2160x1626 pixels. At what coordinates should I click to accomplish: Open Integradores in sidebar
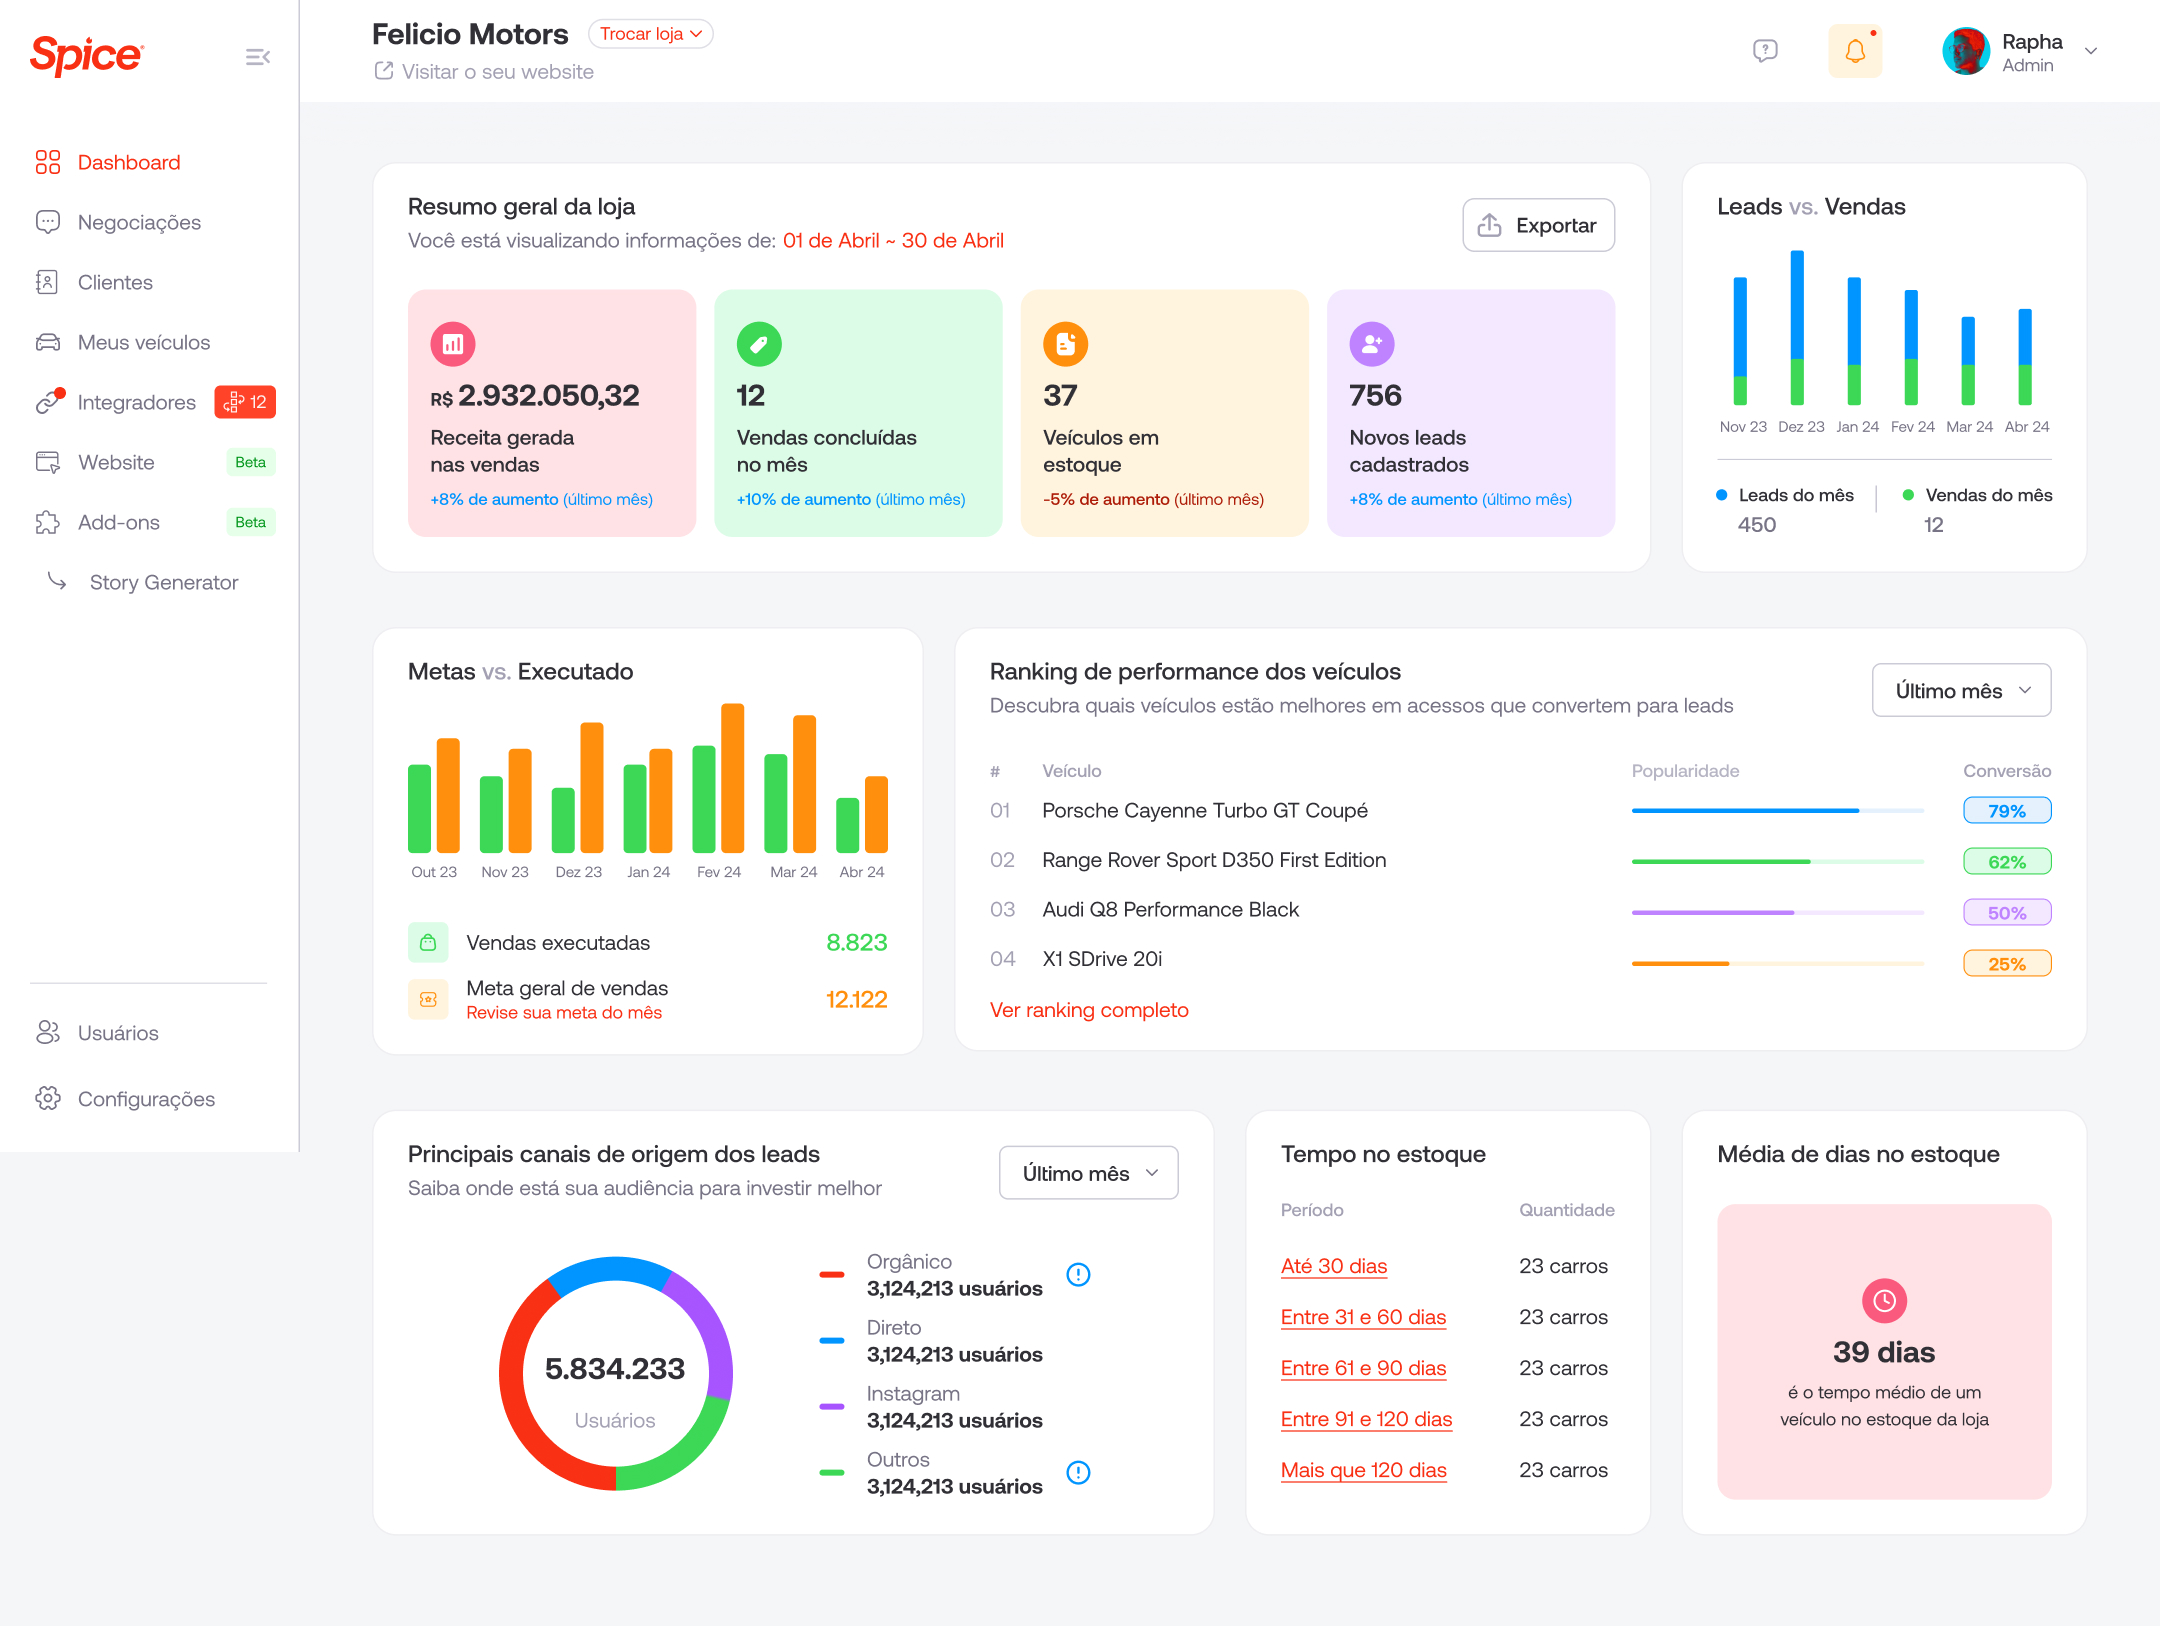[137, 402]
